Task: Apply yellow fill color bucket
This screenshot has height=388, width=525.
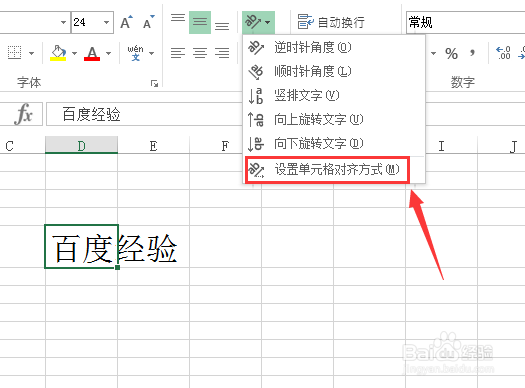Action: 58,53
